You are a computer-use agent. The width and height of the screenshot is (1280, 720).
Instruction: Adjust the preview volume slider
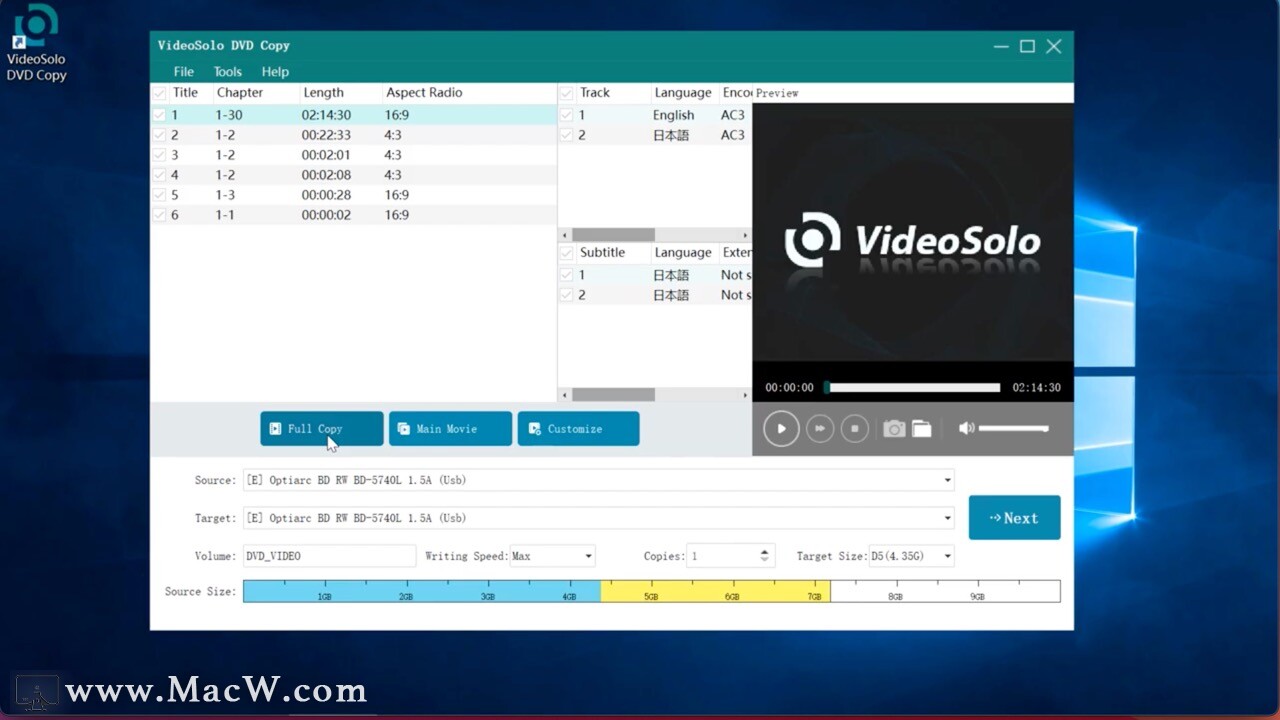pos(1013,428)
